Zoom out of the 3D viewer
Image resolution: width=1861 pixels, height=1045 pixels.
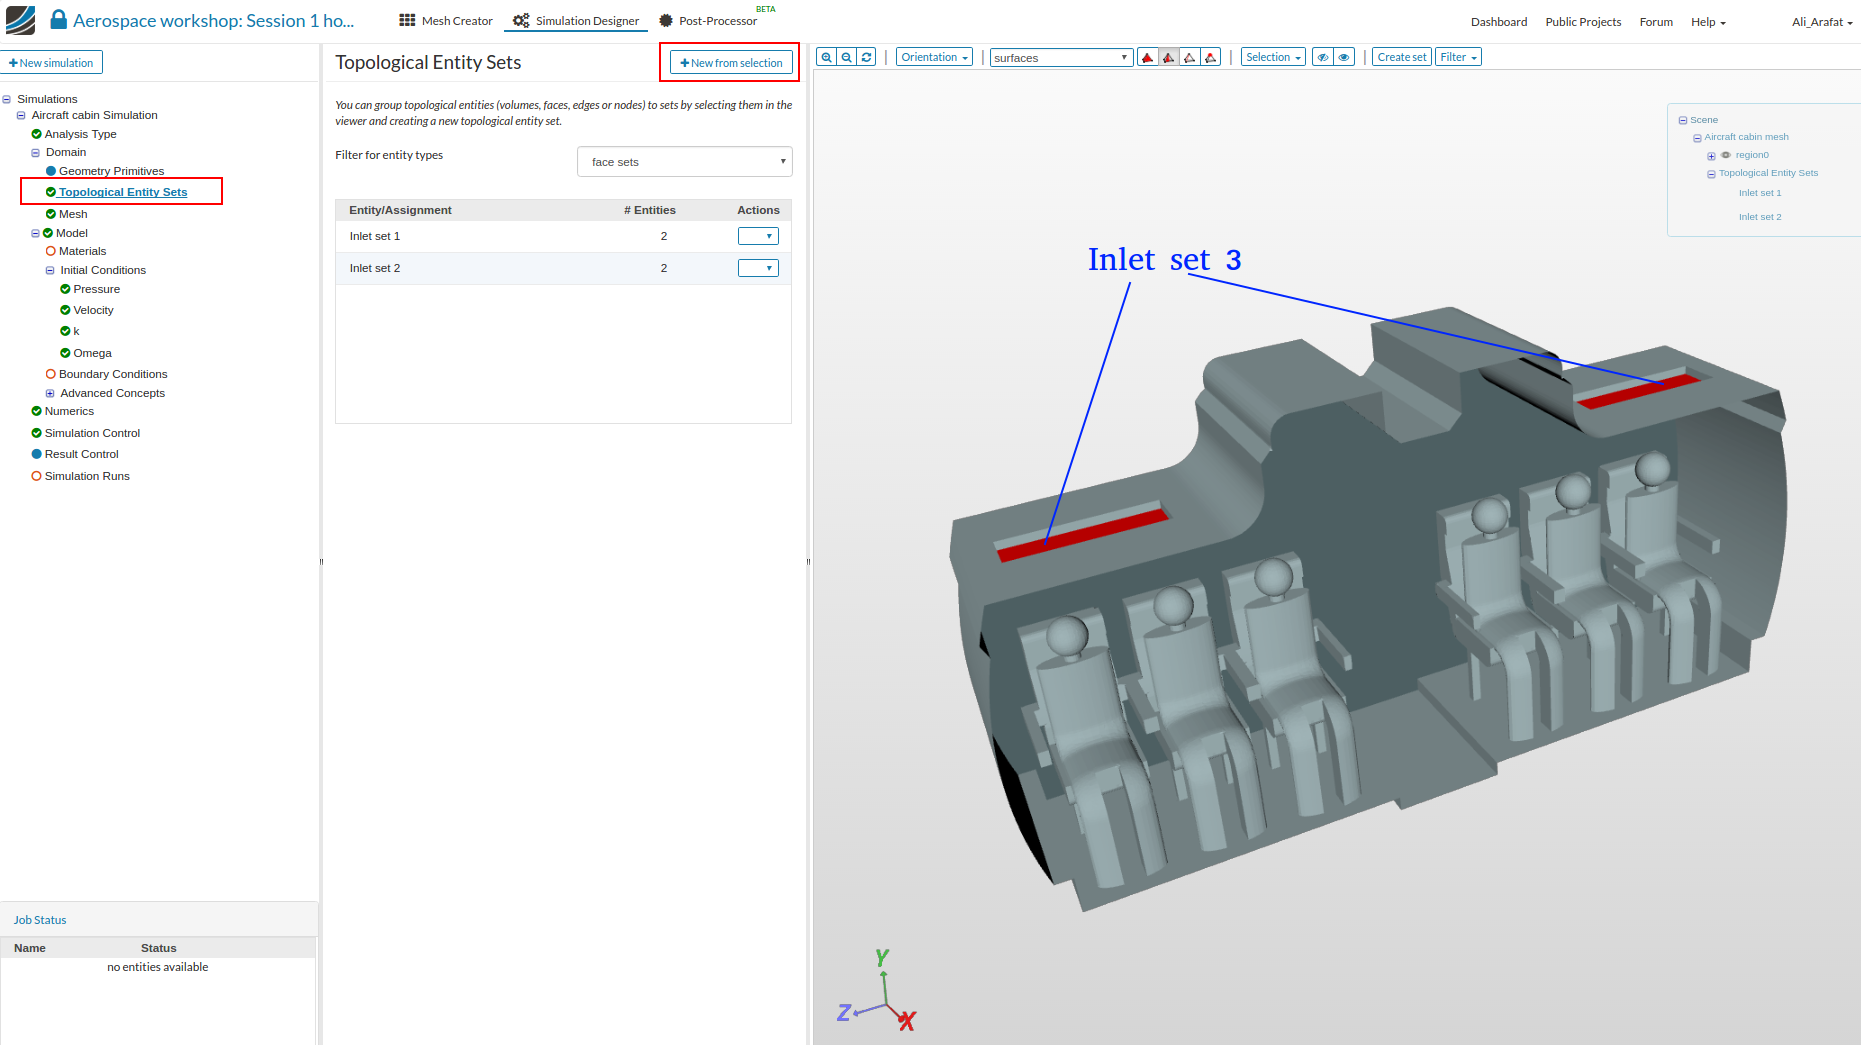(847, 57)
